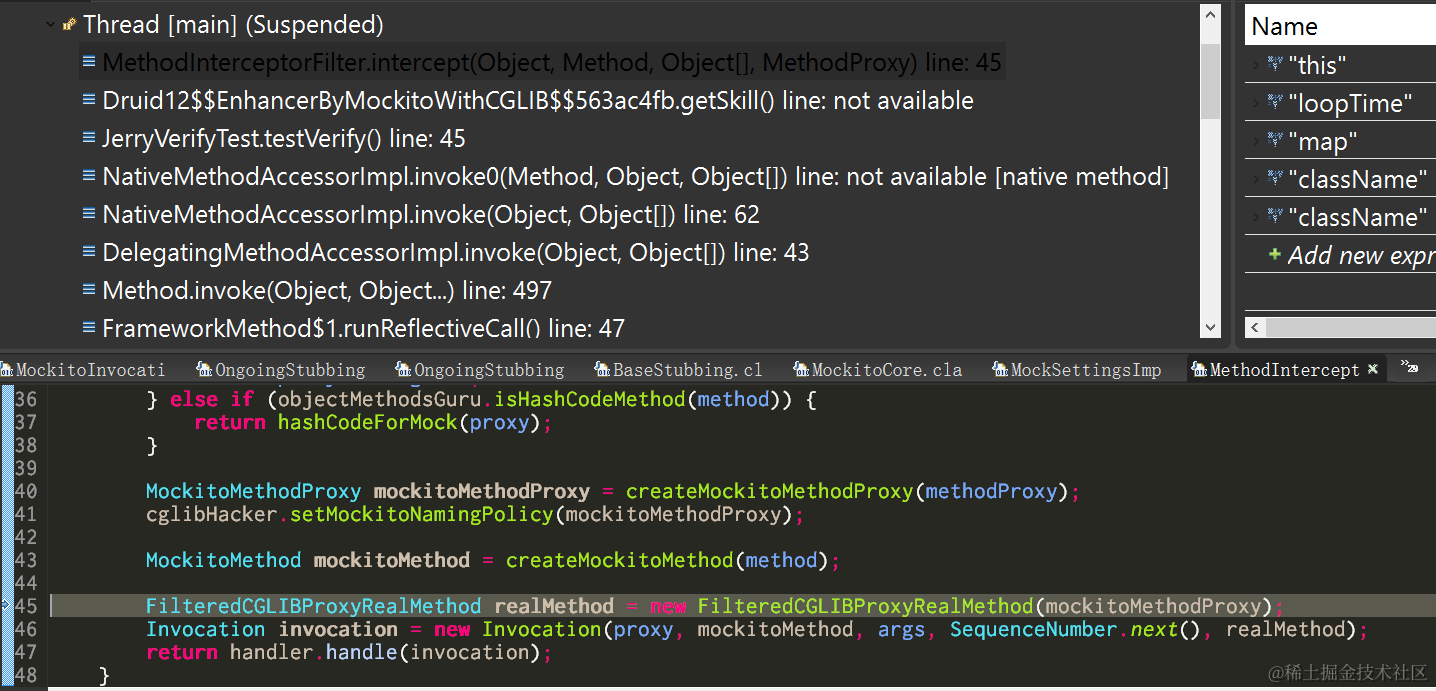Select the "loopTime" expression row

point(1340,103)
